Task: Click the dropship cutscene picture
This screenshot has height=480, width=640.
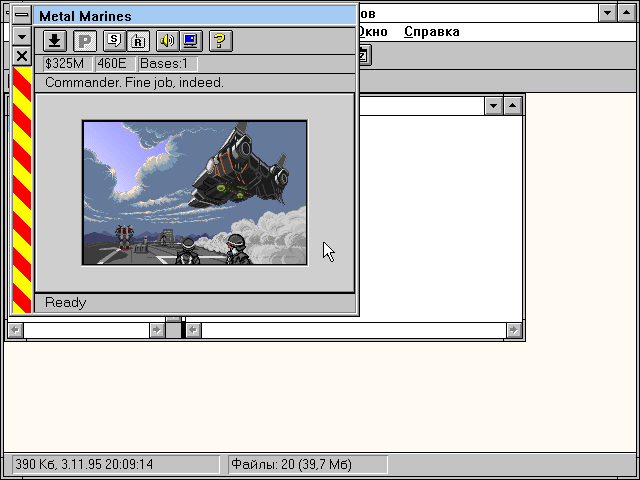Action: (x=195, y=193)
